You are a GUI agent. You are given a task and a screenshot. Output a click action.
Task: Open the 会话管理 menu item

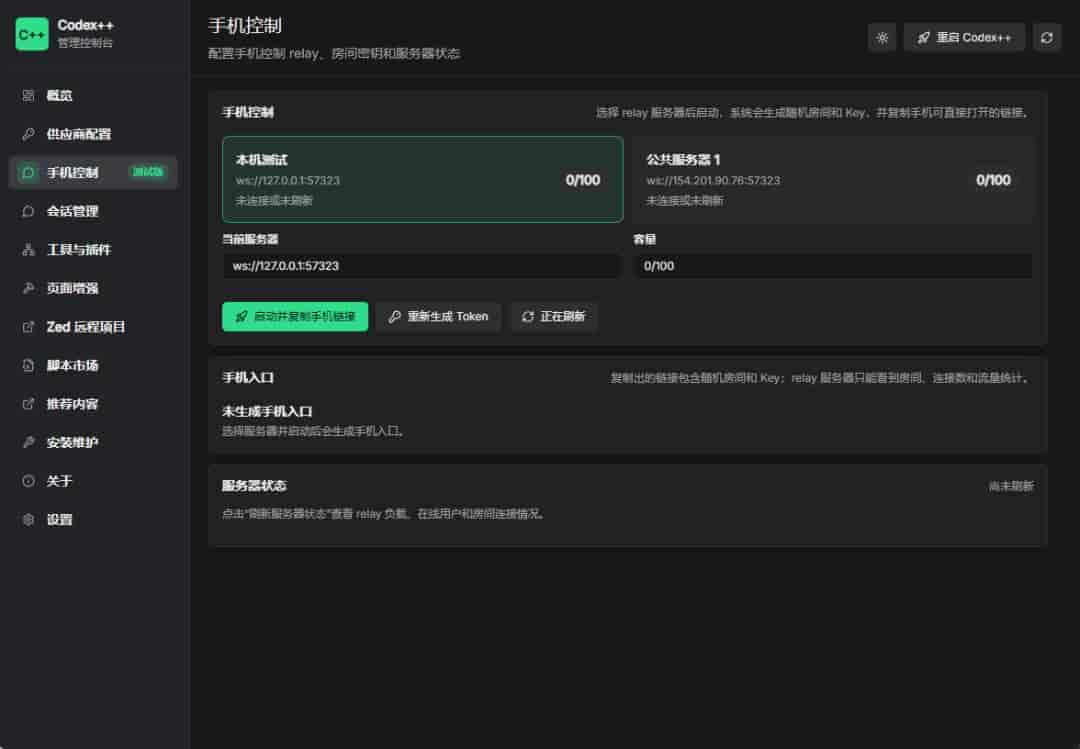(x=93, y=212)
